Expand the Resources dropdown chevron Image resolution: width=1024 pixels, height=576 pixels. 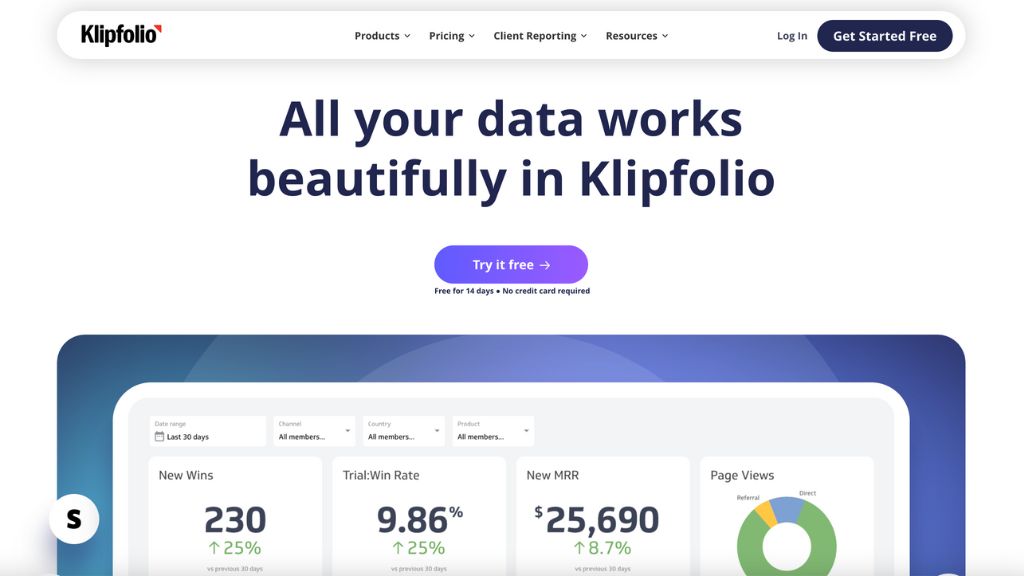[665, 36]
